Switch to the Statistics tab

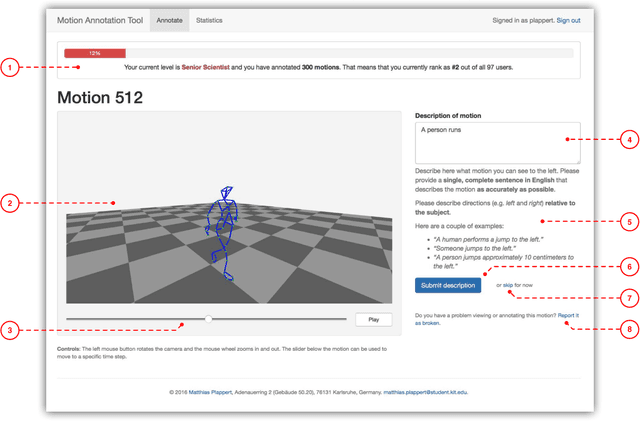pos(209,20)
